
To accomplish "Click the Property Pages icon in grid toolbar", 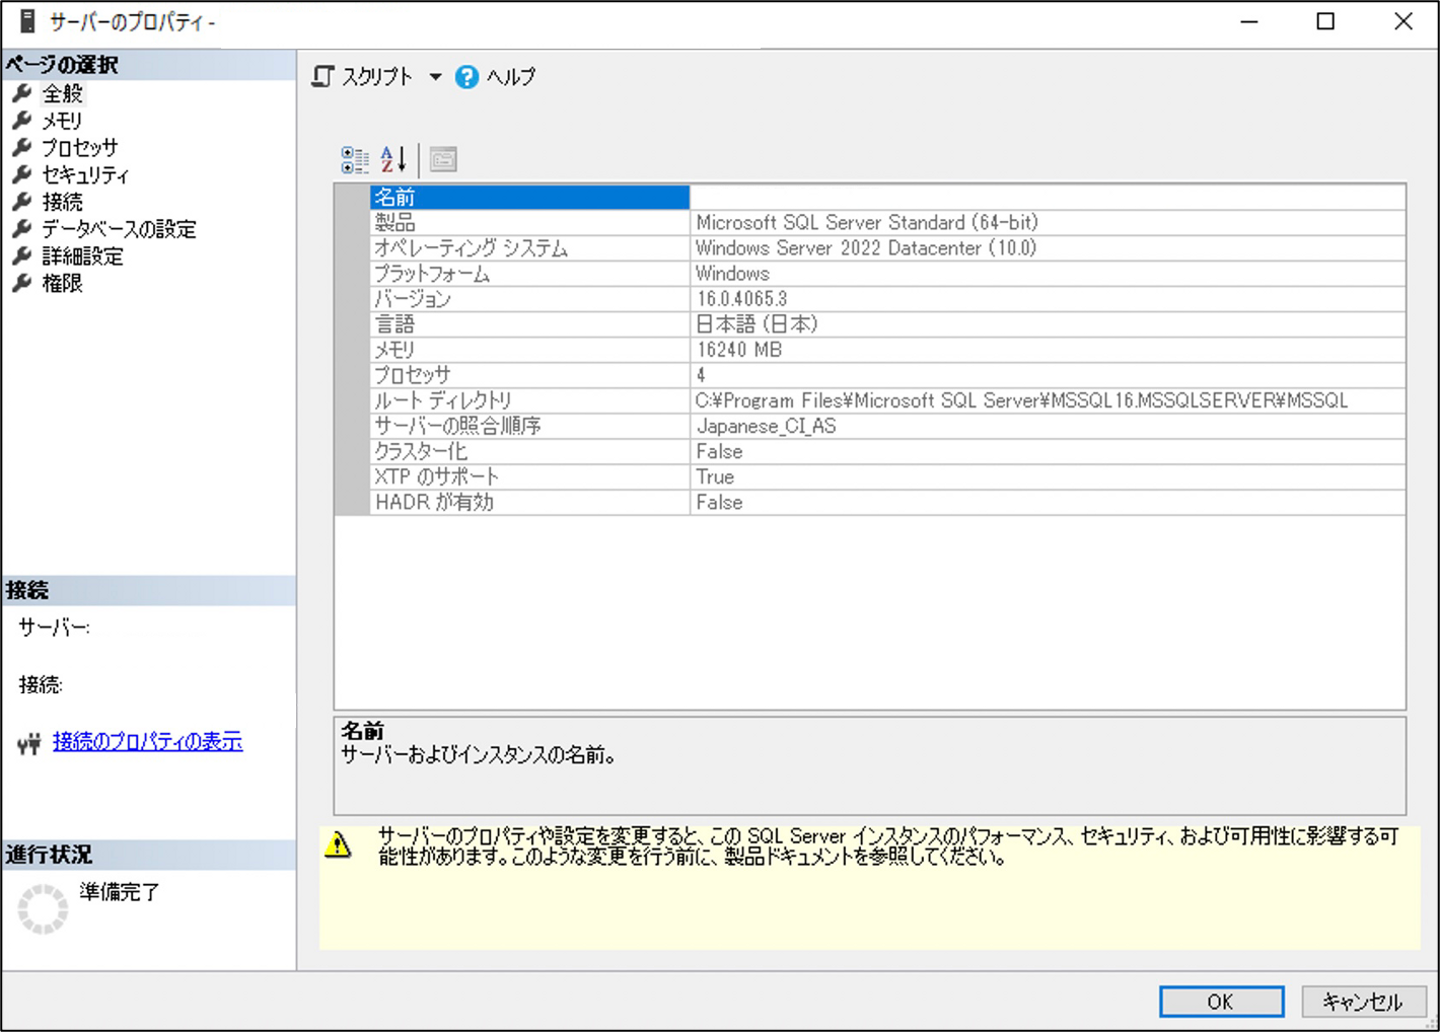I will (443, 160).
